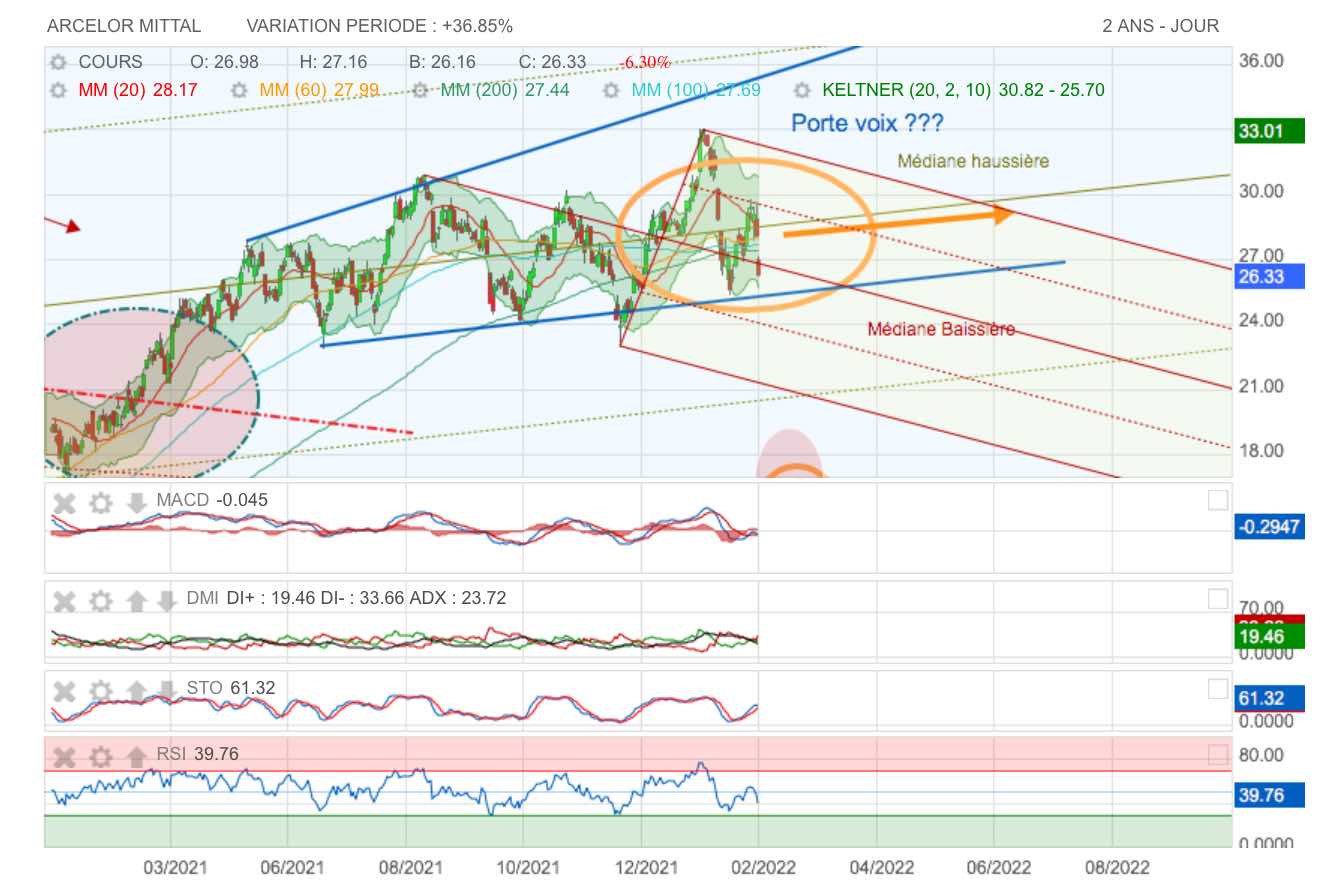Image resolution: width=1344 pixels, height=892 pixels.
Task: Click the MM (100) 27.69 label
Action: [x=697, y=90]
